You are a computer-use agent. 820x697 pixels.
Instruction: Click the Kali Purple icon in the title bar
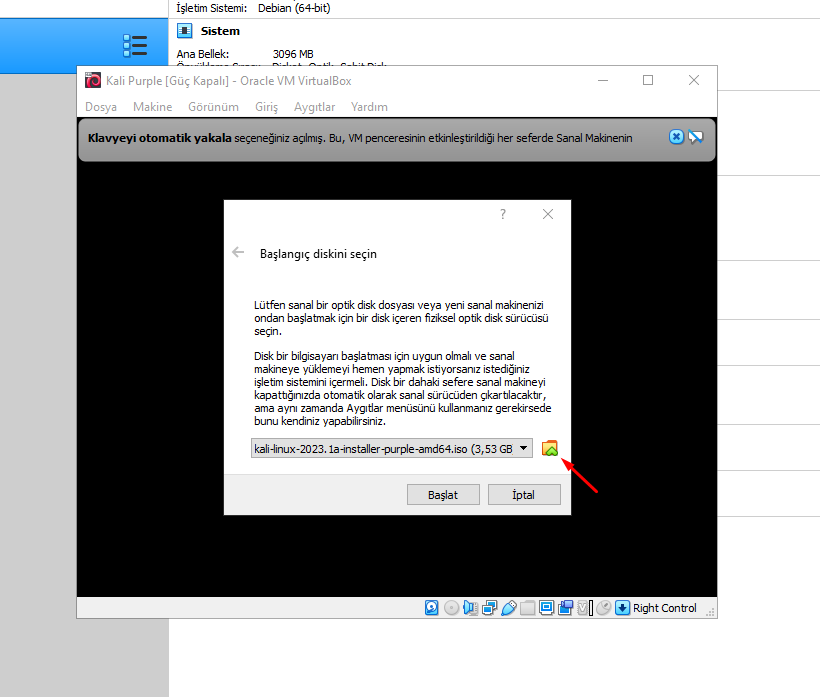pos(93,81)
